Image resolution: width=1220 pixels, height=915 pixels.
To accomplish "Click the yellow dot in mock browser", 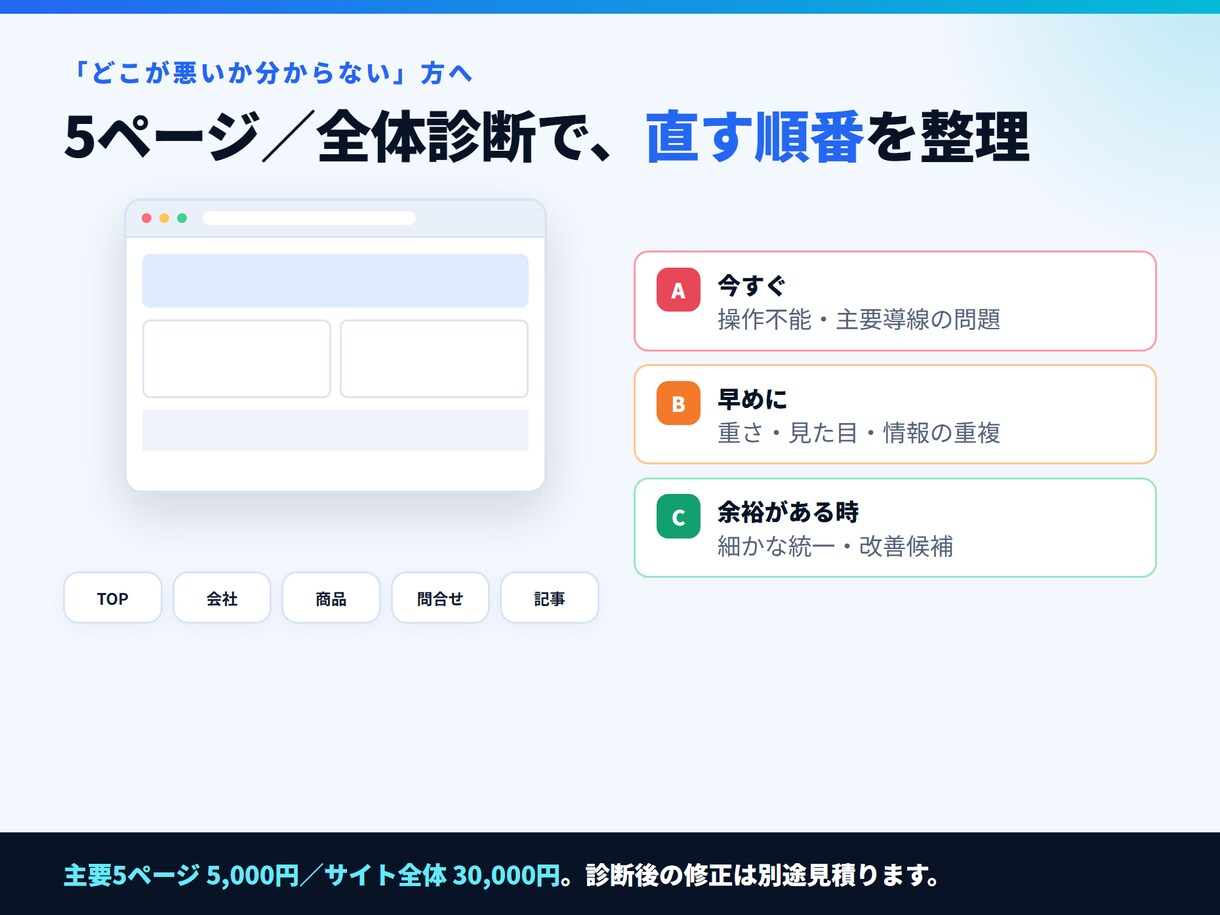I will [164, 218].
